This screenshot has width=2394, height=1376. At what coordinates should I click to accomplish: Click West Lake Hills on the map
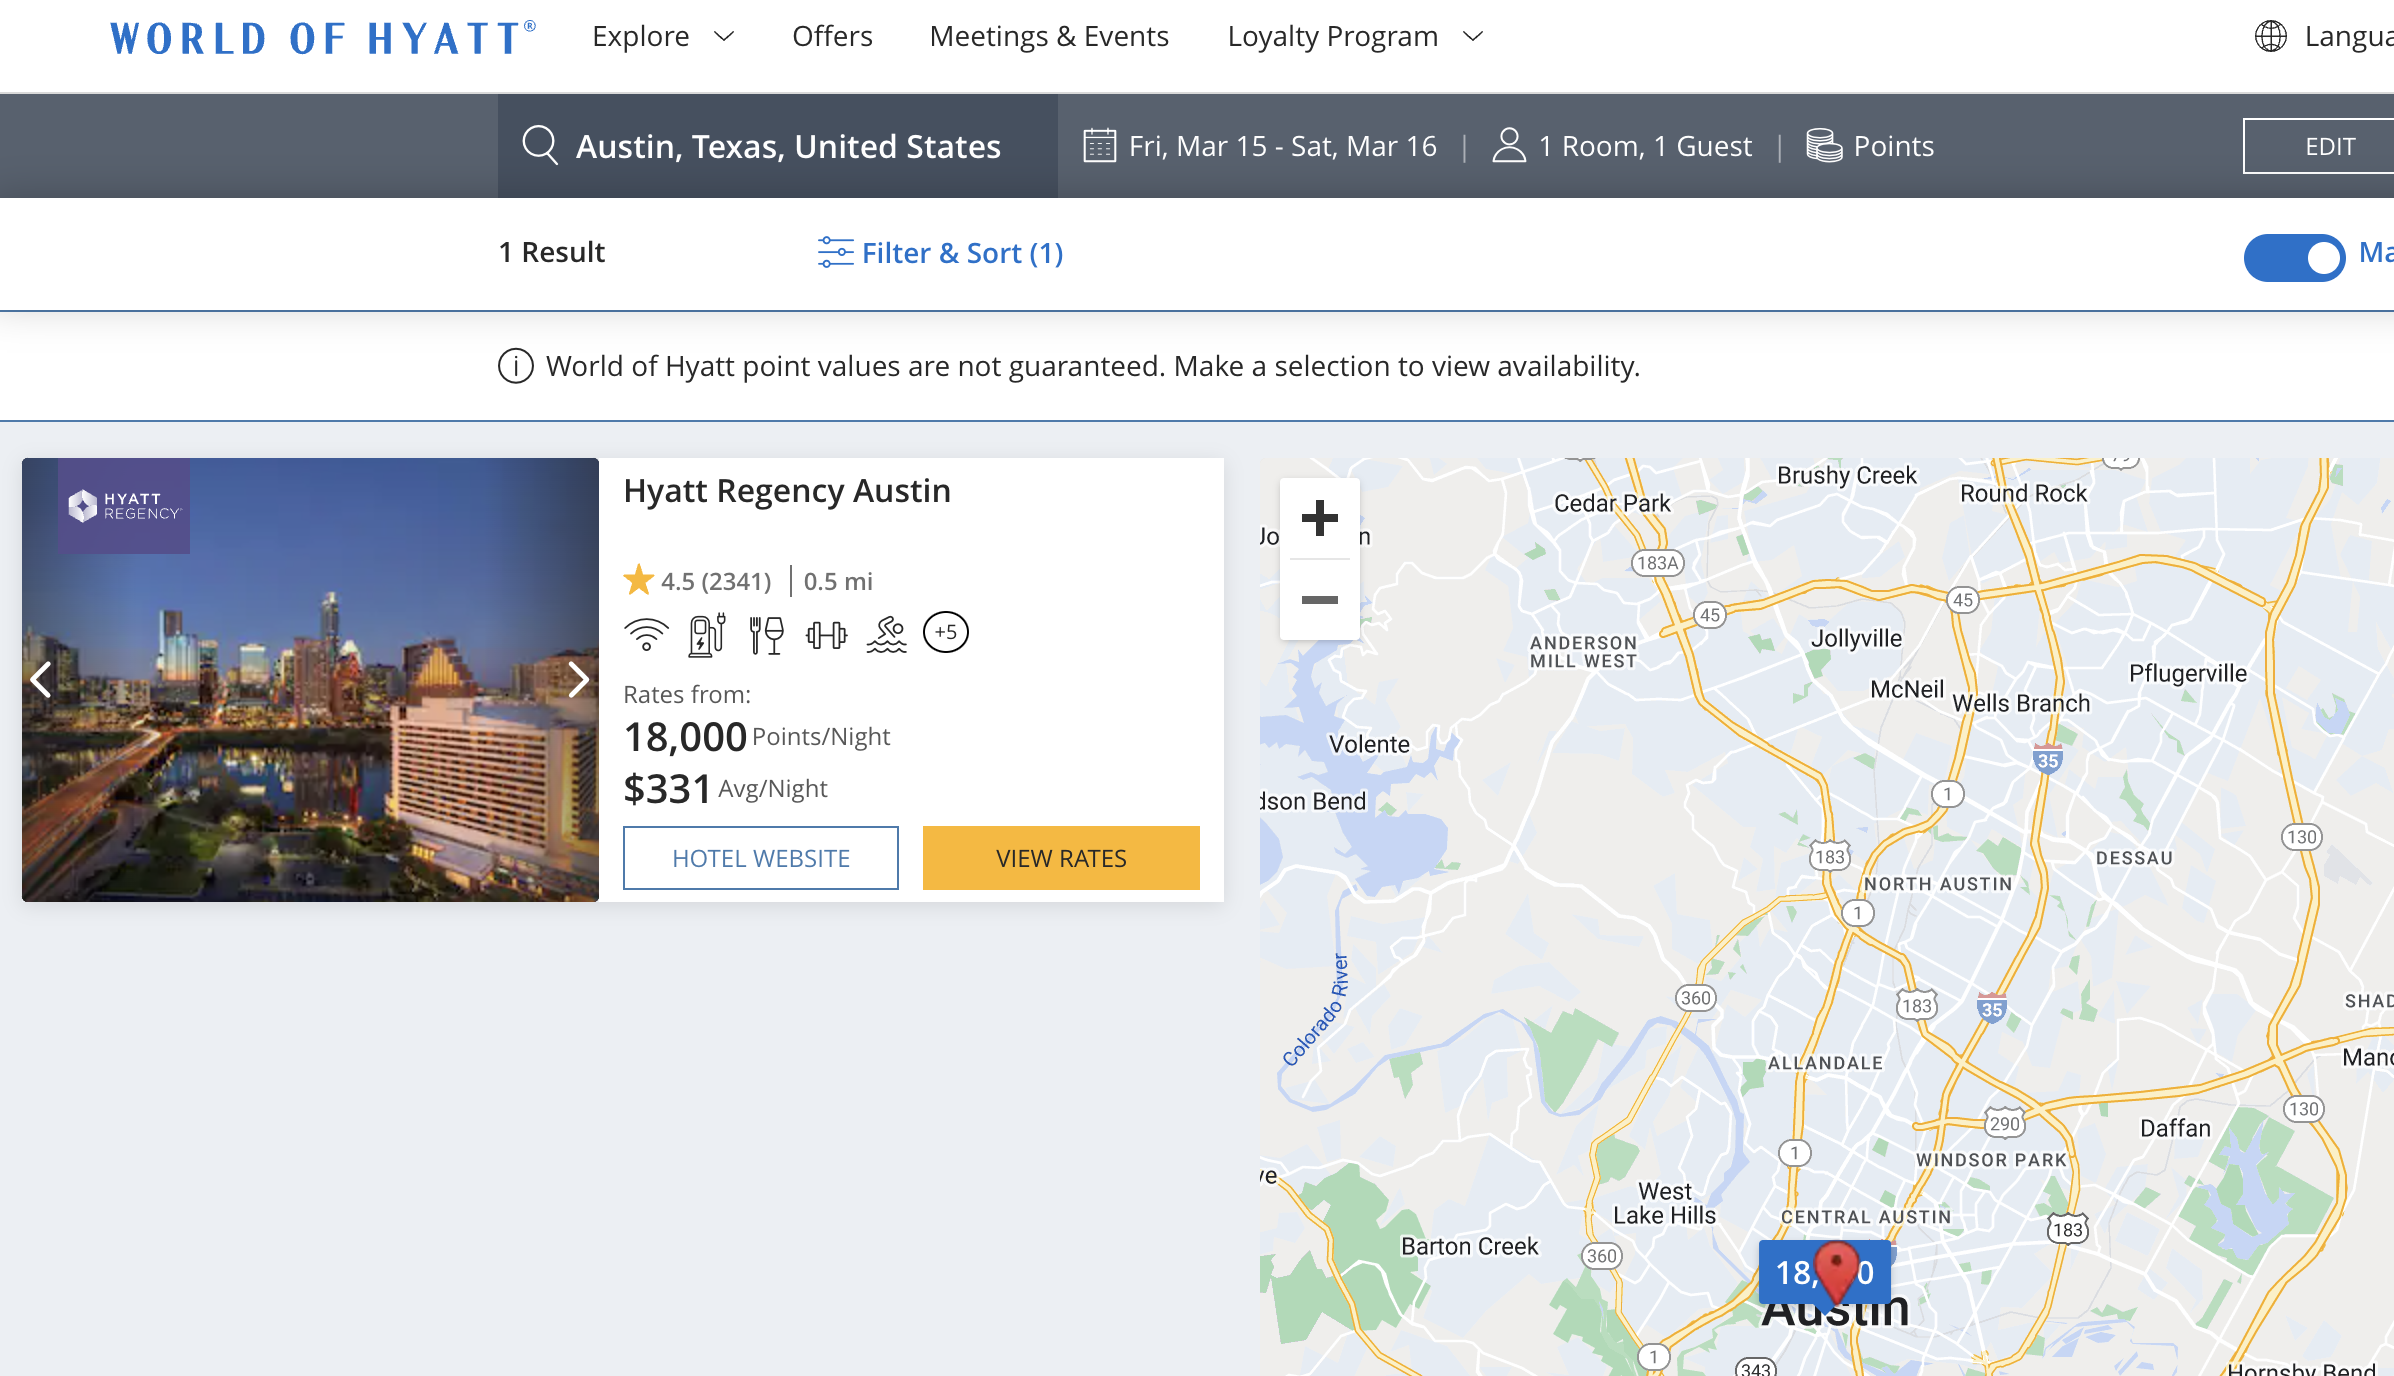pos(1665,1203)
